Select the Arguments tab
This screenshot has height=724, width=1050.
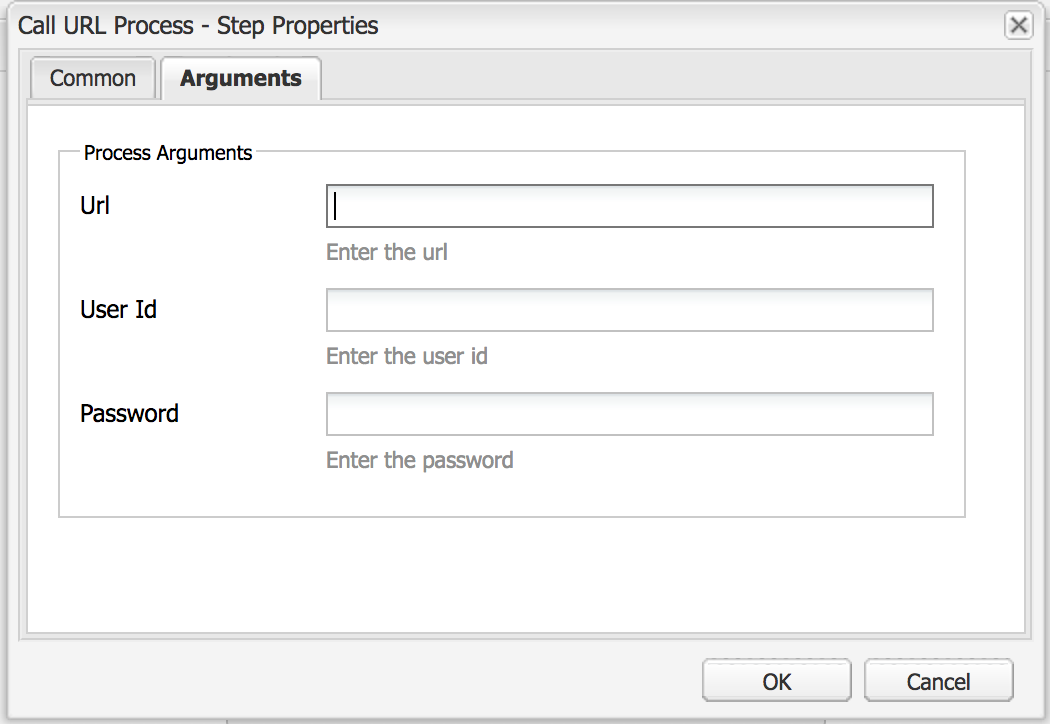click(x=241, y=78)
